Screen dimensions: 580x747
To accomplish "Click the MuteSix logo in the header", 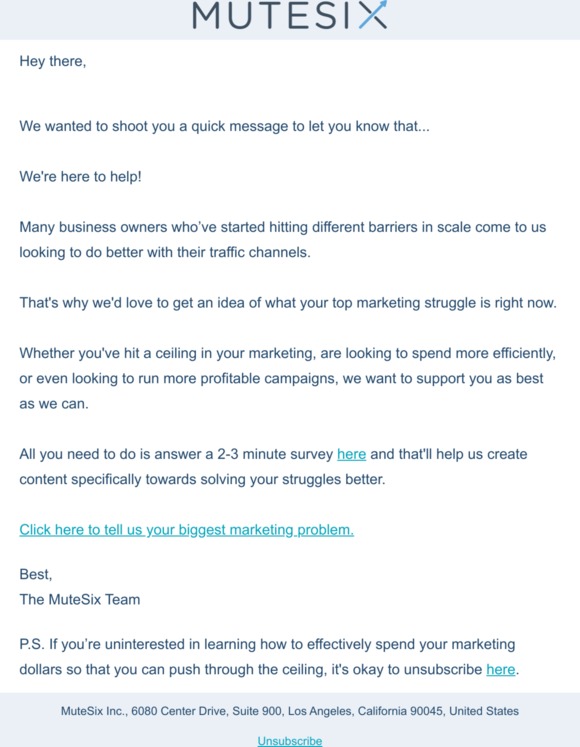I will tap(290, 15).
